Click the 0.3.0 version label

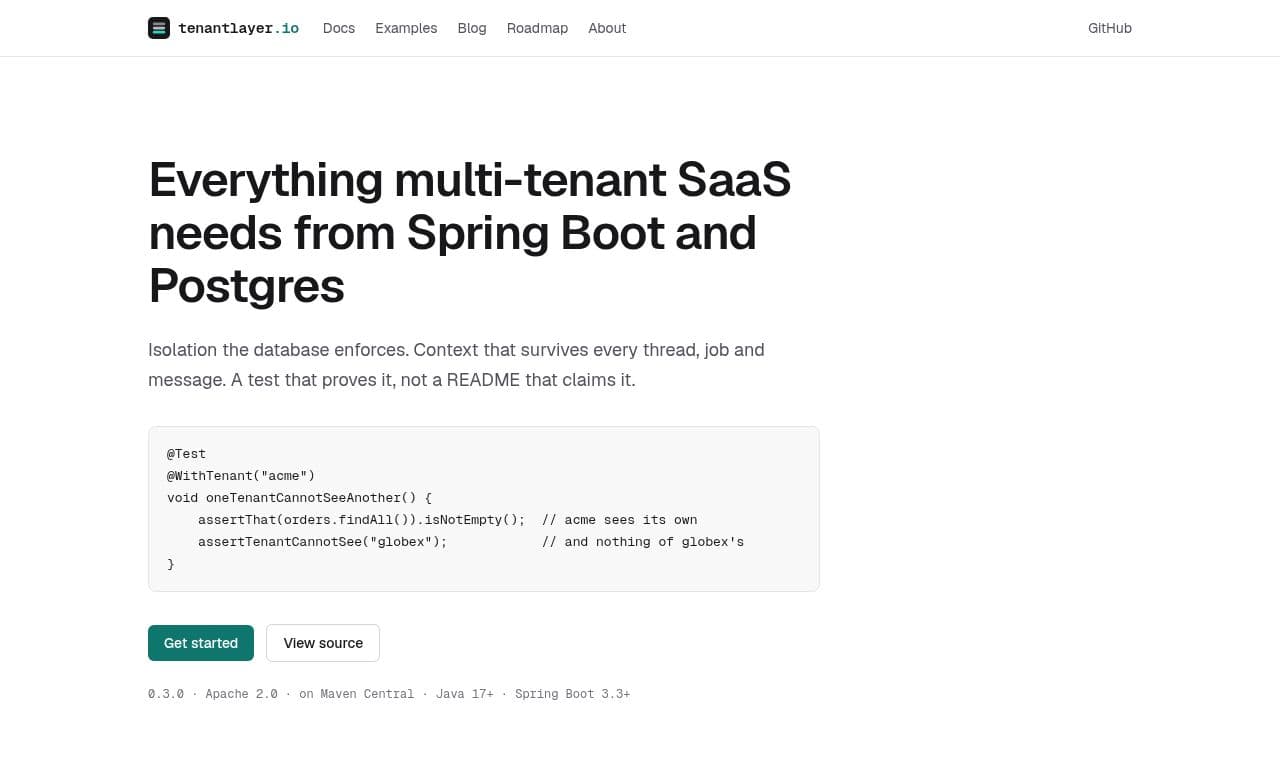[x=166, y=694]
